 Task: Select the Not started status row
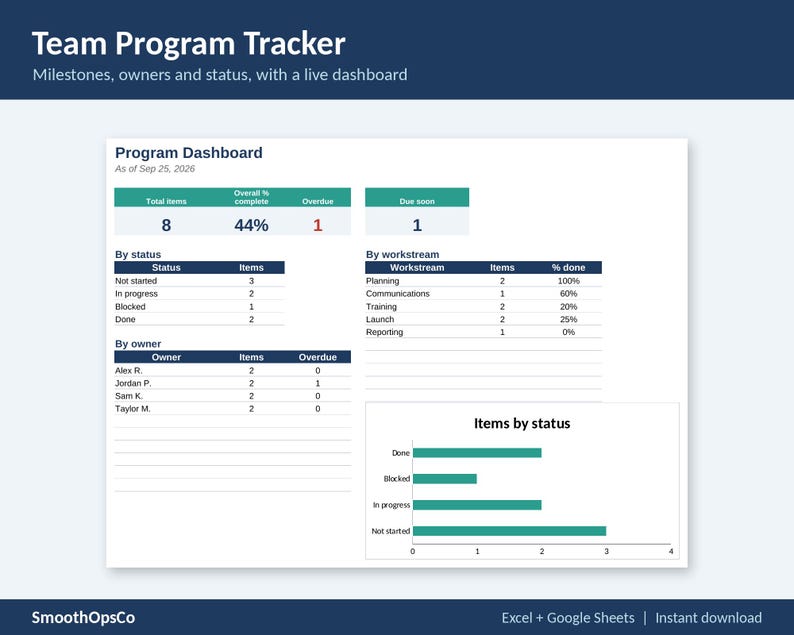(200, 281)
